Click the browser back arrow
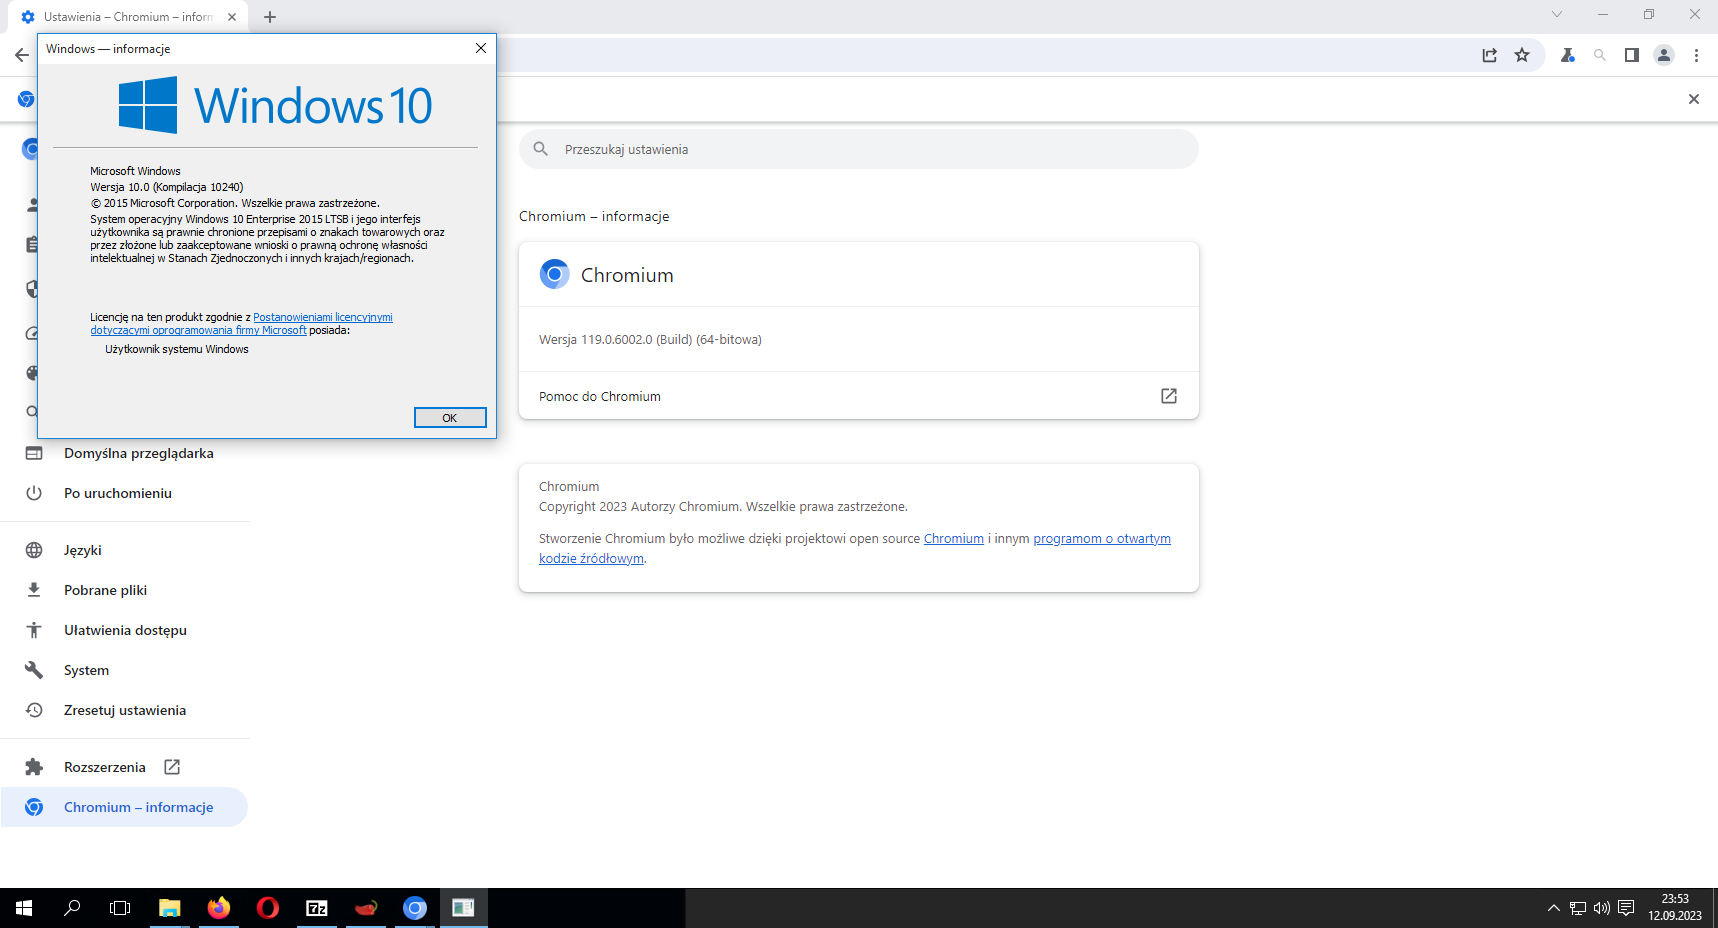This screenshot has height=928, width=1718. [x=22, y=55]
